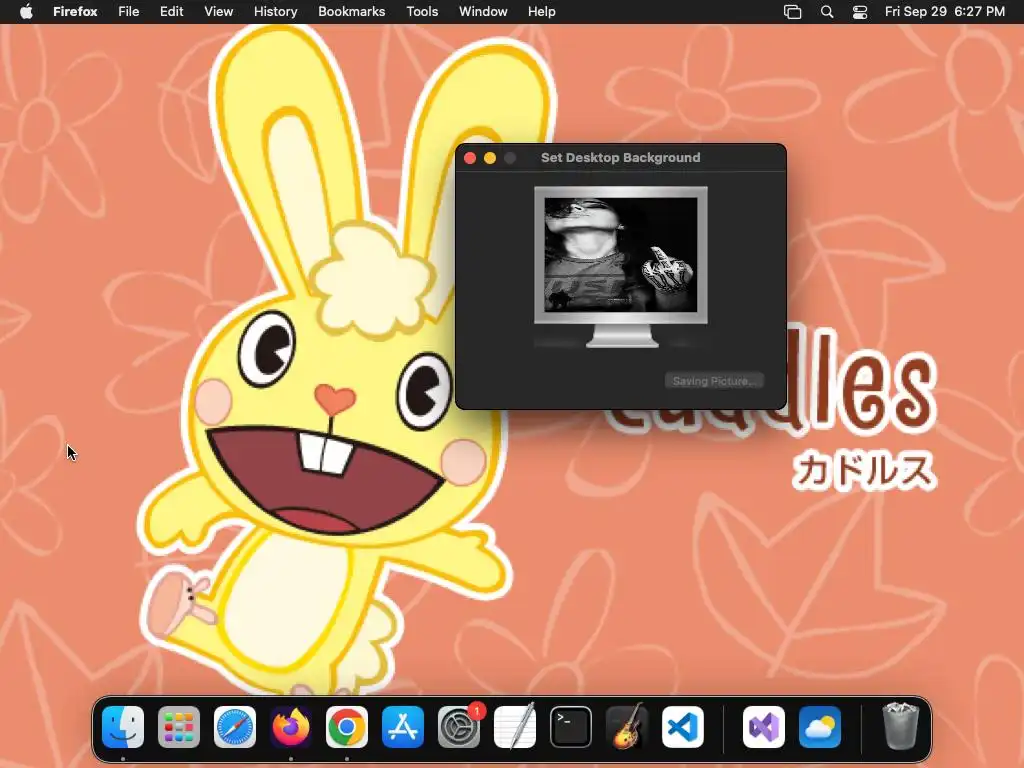The height and width of the screenshot is (768, 1024).
Task: Click Spotlight search magnifier icon
Action: coord(827,12)
